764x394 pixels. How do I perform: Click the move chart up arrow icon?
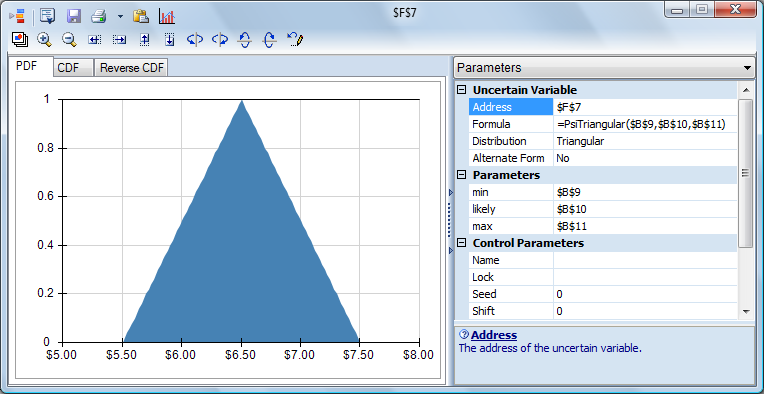point(144,40)
